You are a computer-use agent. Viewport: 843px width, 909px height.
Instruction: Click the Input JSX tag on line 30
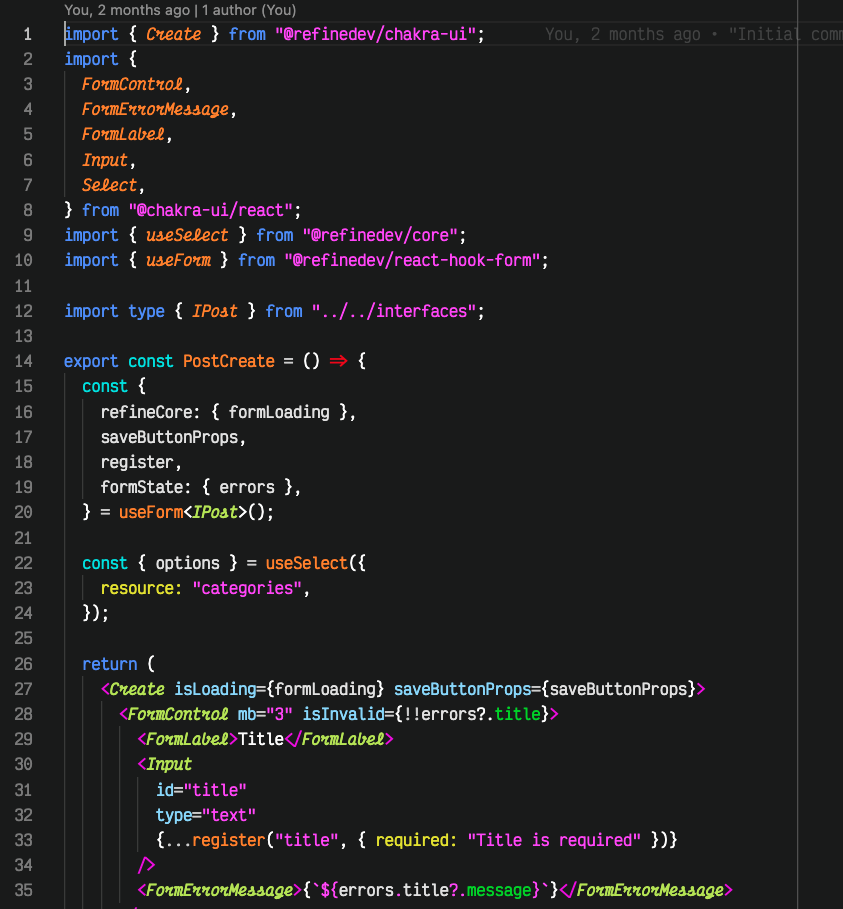169,764
